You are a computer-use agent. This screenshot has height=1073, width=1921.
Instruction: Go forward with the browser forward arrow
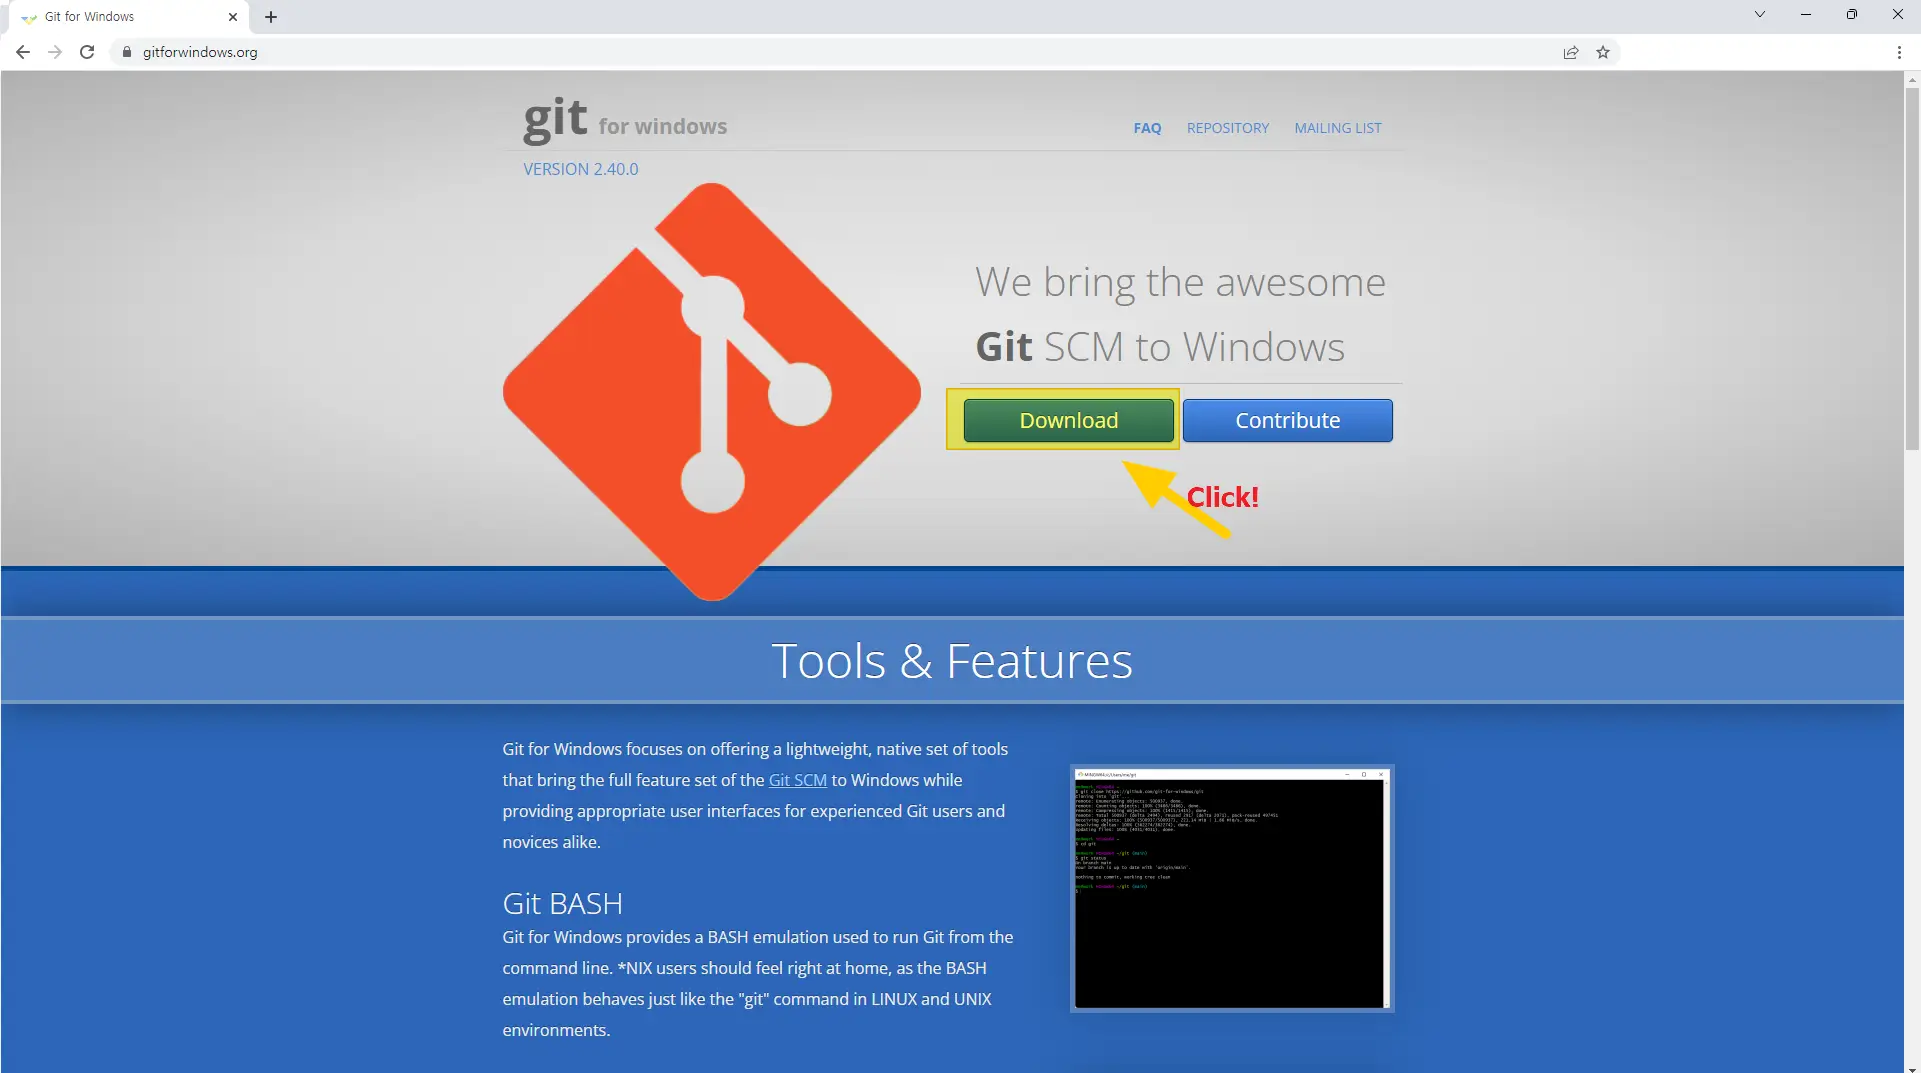[x=55, y=52]
